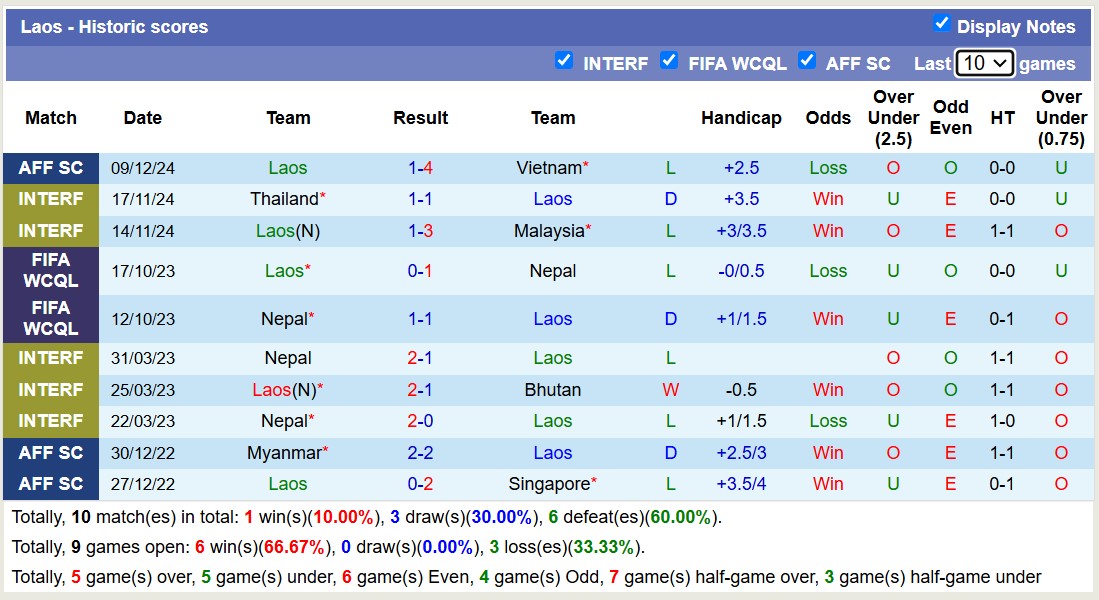Click the Bhutan team name
The width and height of the screenshot is (1099, 600).
pyautogui.click(x=553, y=389)
